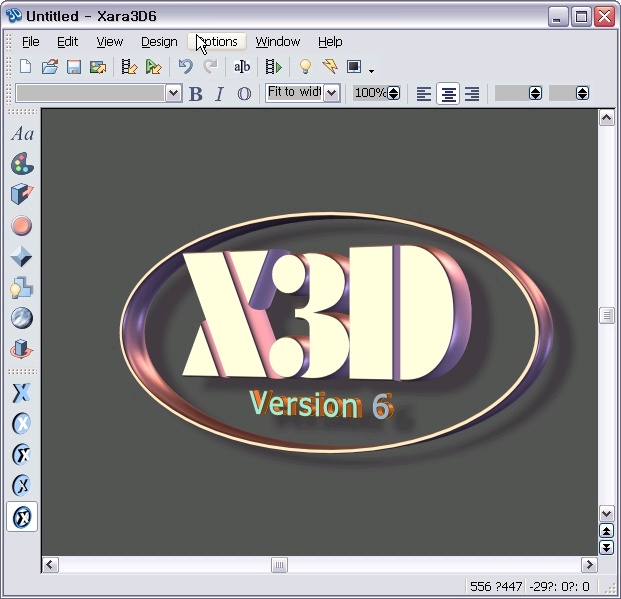Click the X3D Version 6 logo canvas
The height and width of the screenshot is (599, 621).
320,332
